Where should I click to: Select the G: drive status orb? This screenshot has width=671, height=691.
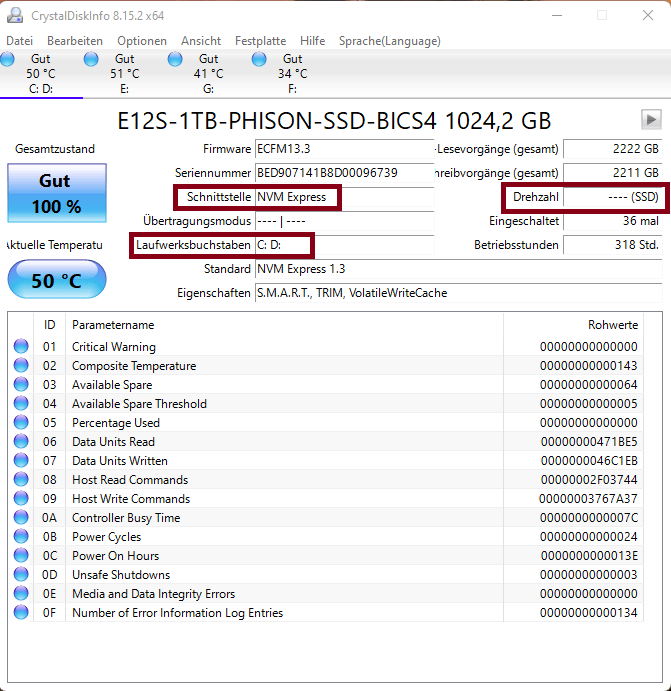click(175, 59)
